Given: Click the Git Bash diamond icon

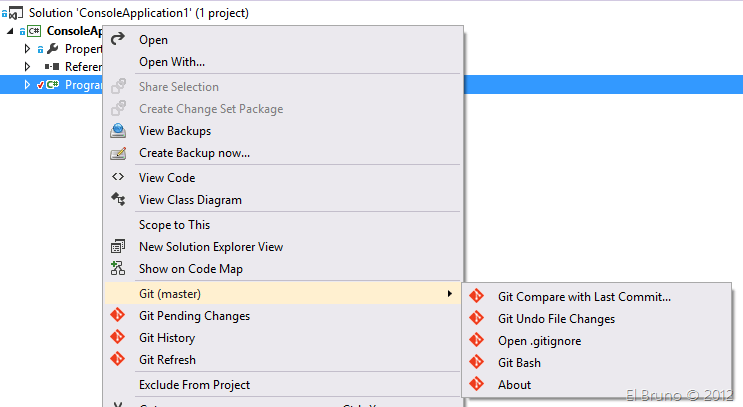Looking at the screenshot, I should (x=477, y=363).
